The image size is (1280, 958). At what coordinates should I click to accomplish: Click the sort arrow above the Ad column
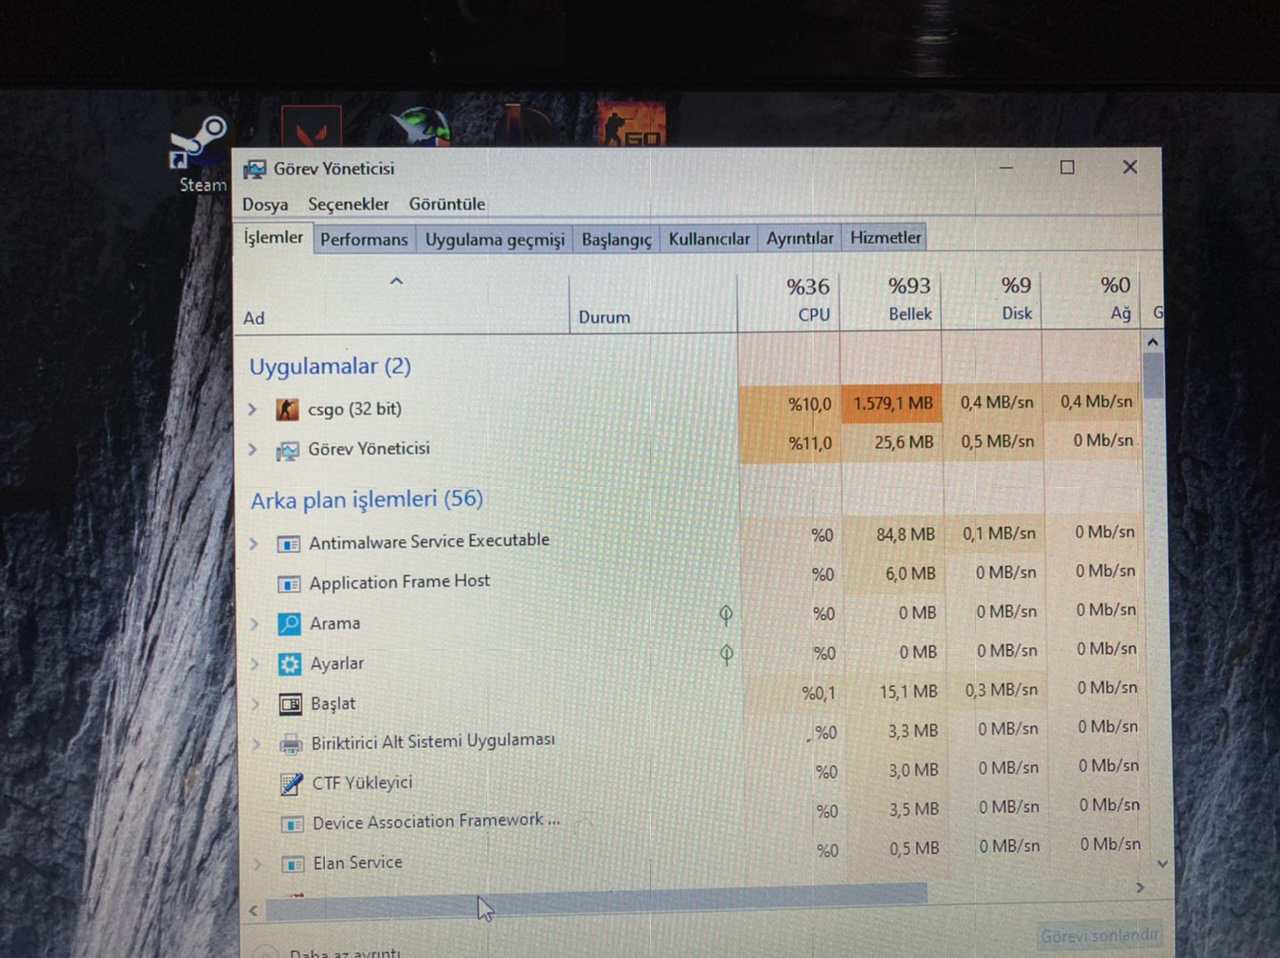click(396, 281)
